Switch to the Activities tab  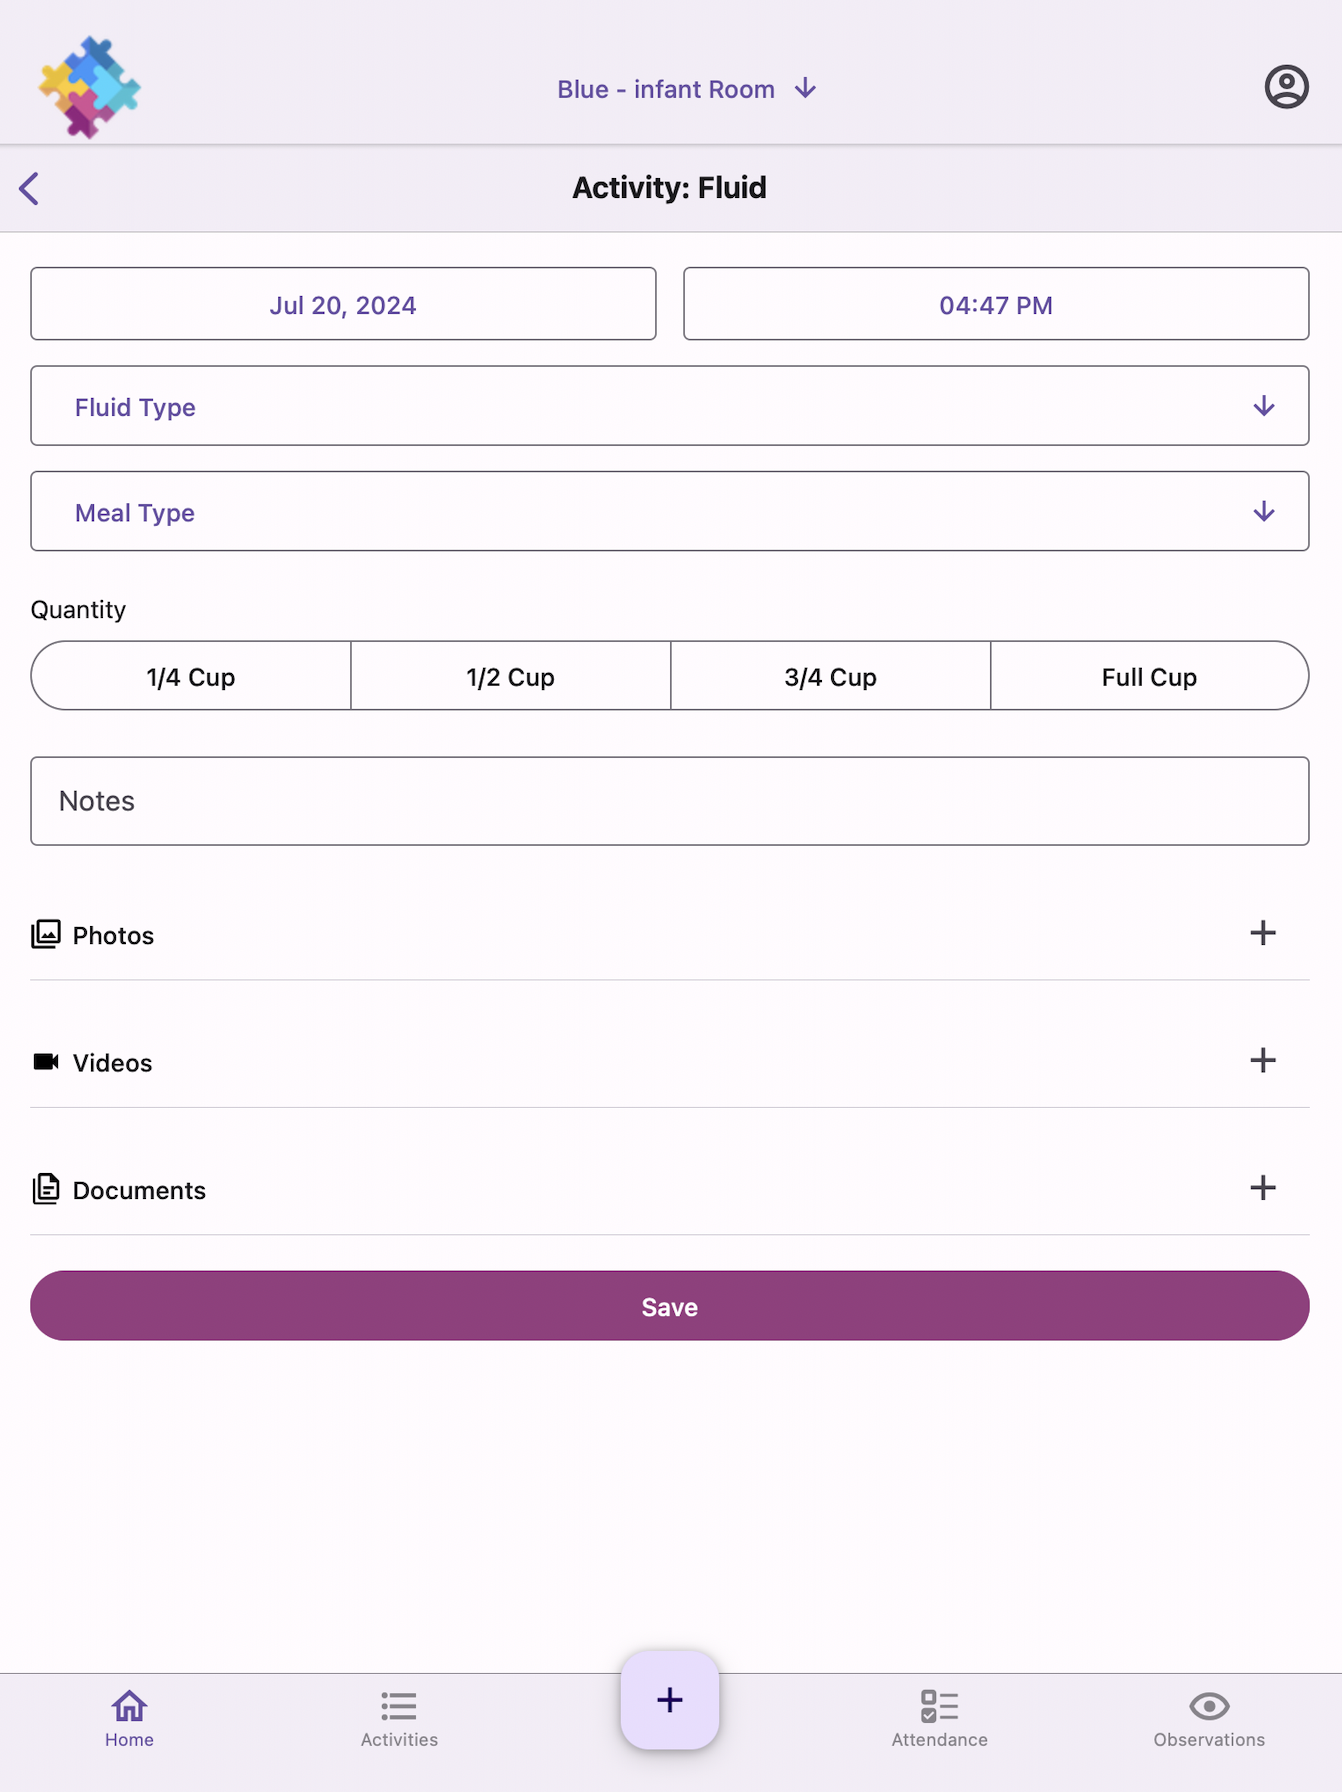click(x=399, y=1719)
